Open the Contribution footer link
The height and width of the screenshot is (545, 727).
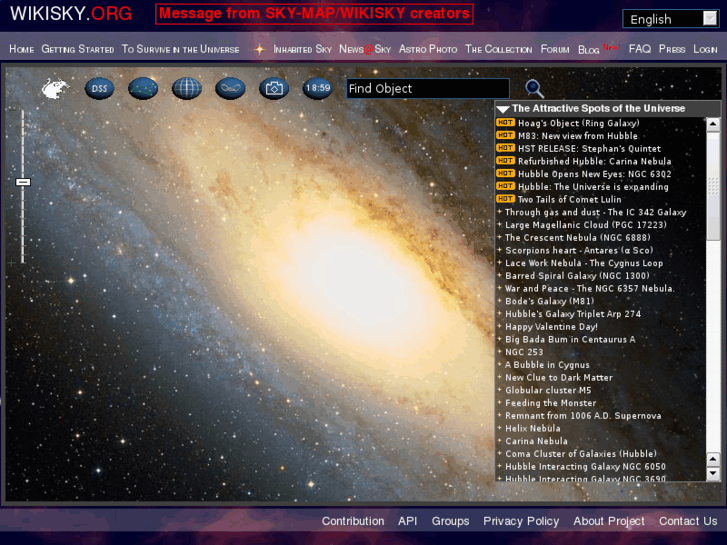pos(353,521)
